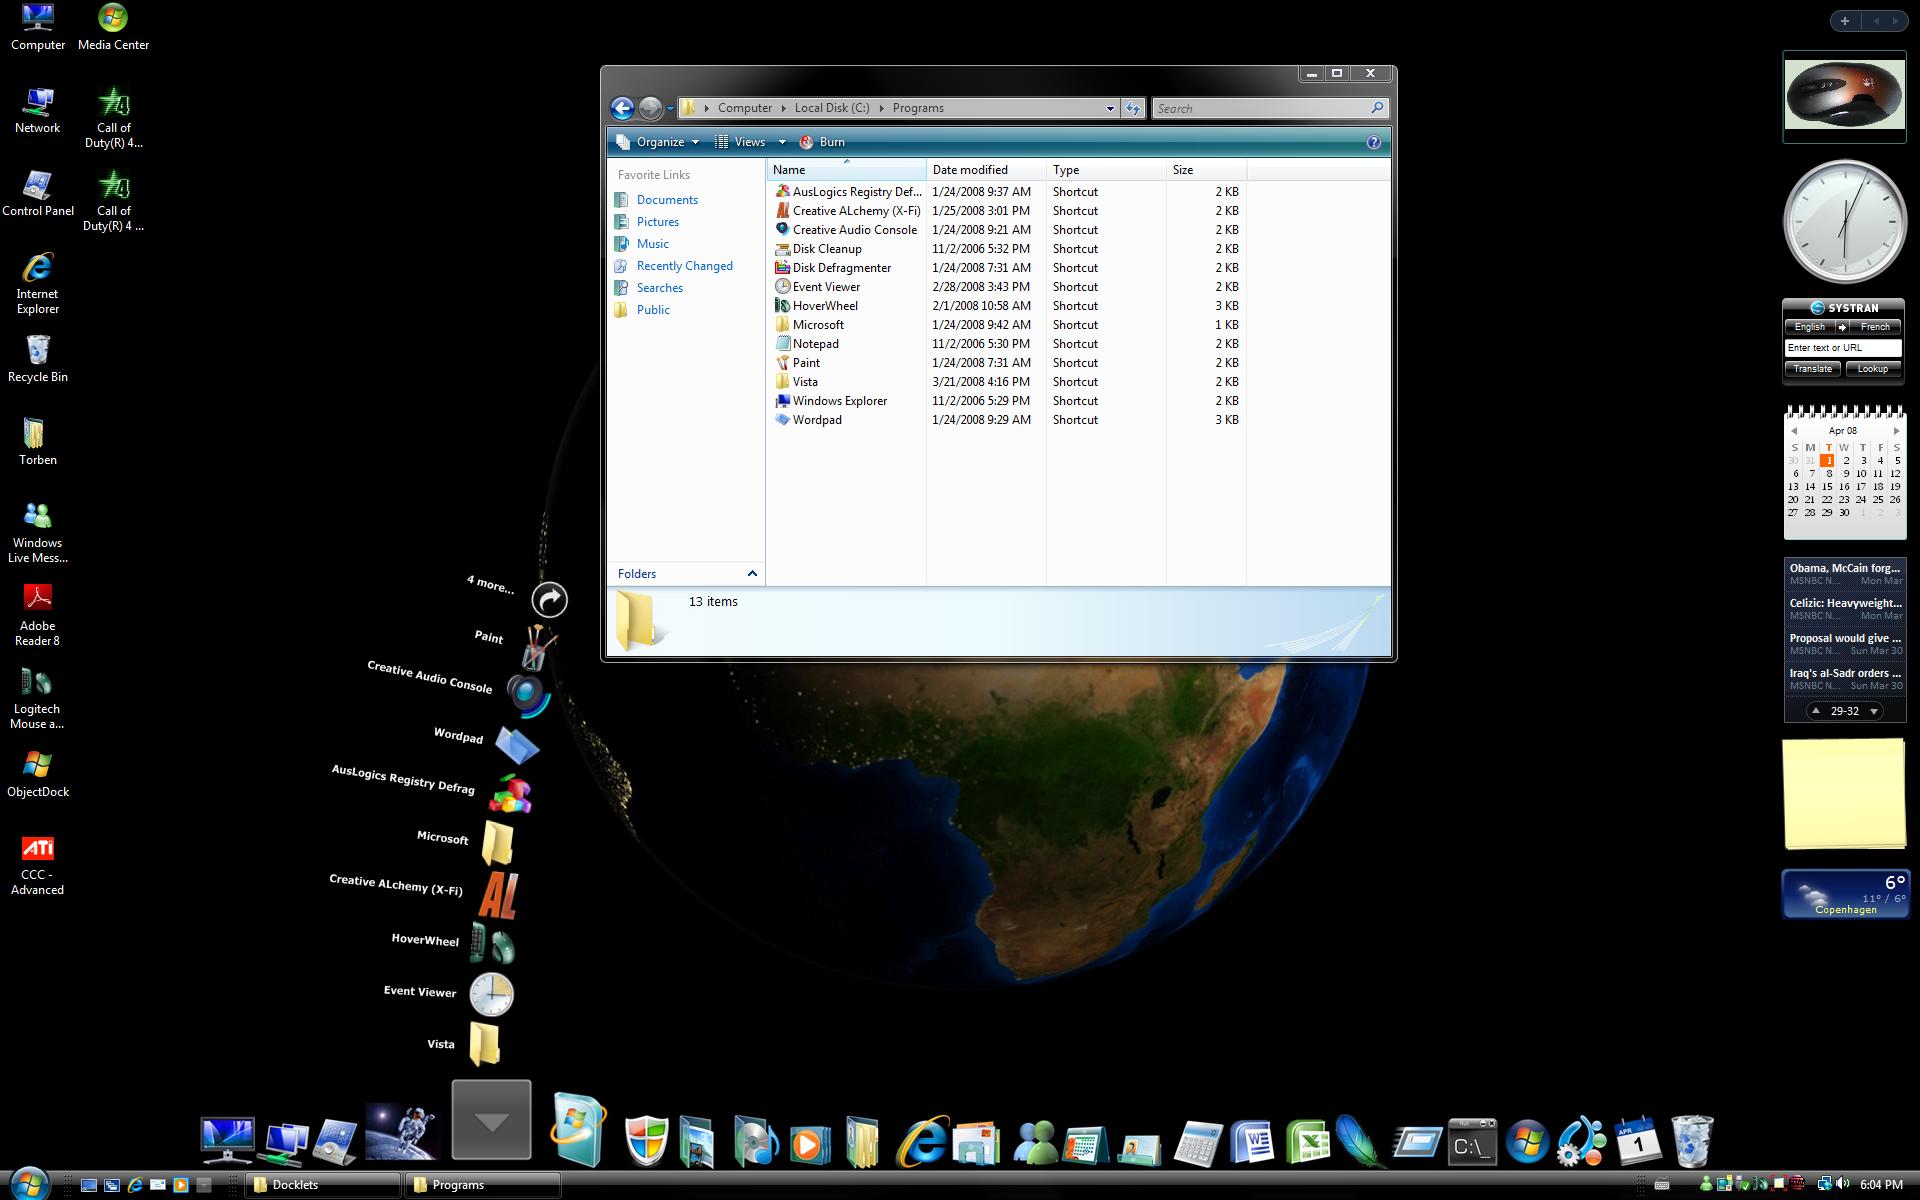Open Internet Explorer in the bottom dock

[921, 1141]
